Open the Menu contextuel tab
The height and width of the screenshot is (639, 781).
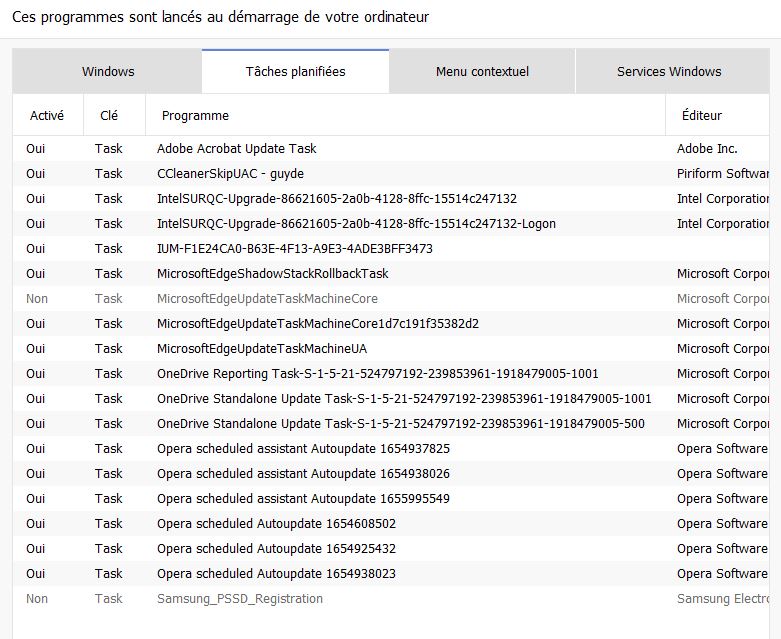(x=482, y=71)
